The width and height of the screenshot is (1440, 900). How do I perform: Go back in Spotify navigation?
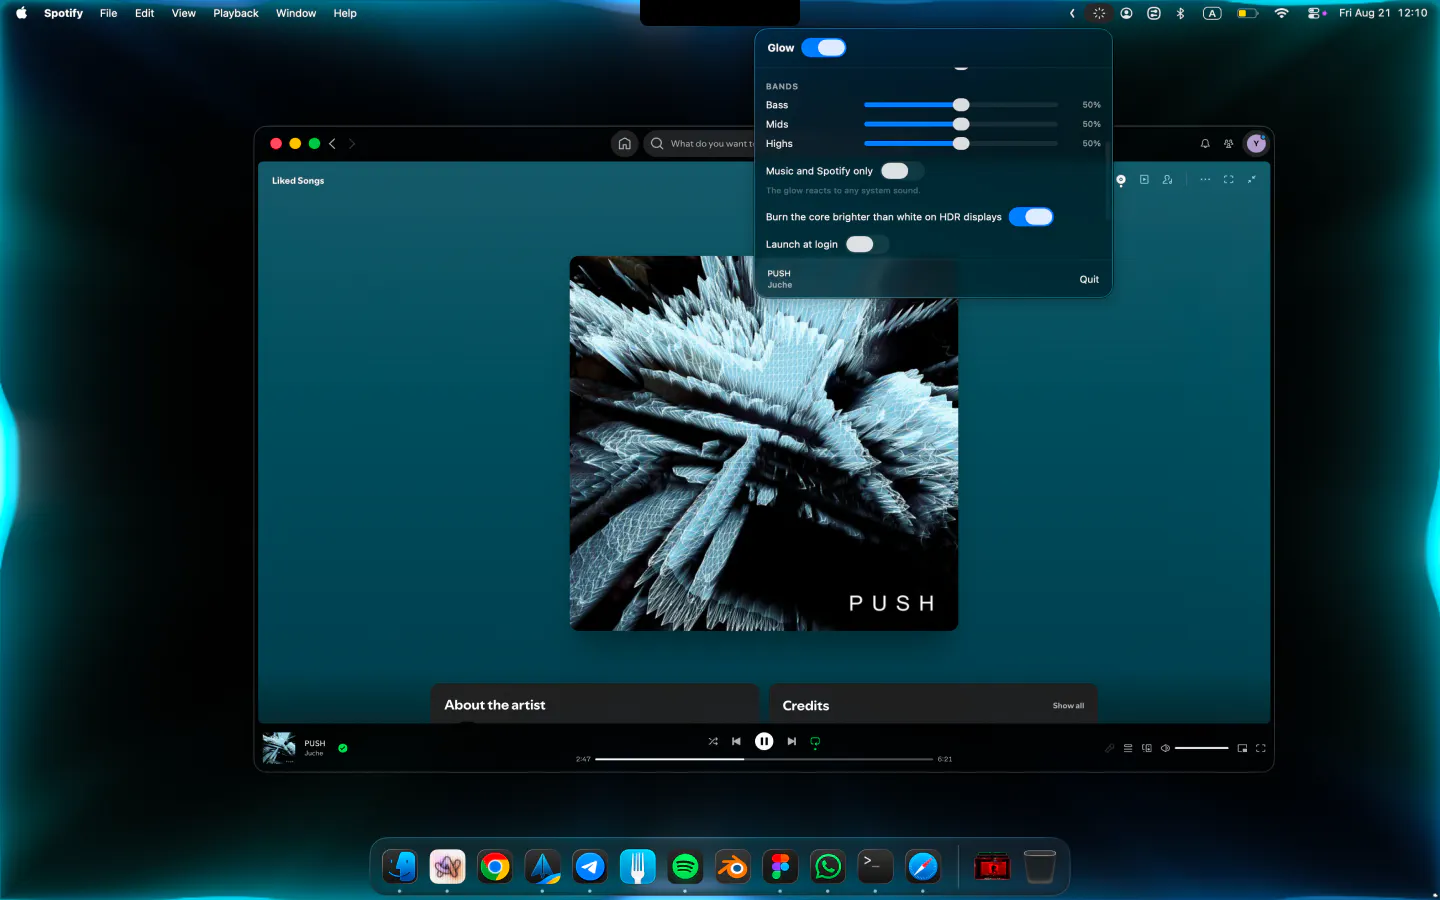click(332, 144)
